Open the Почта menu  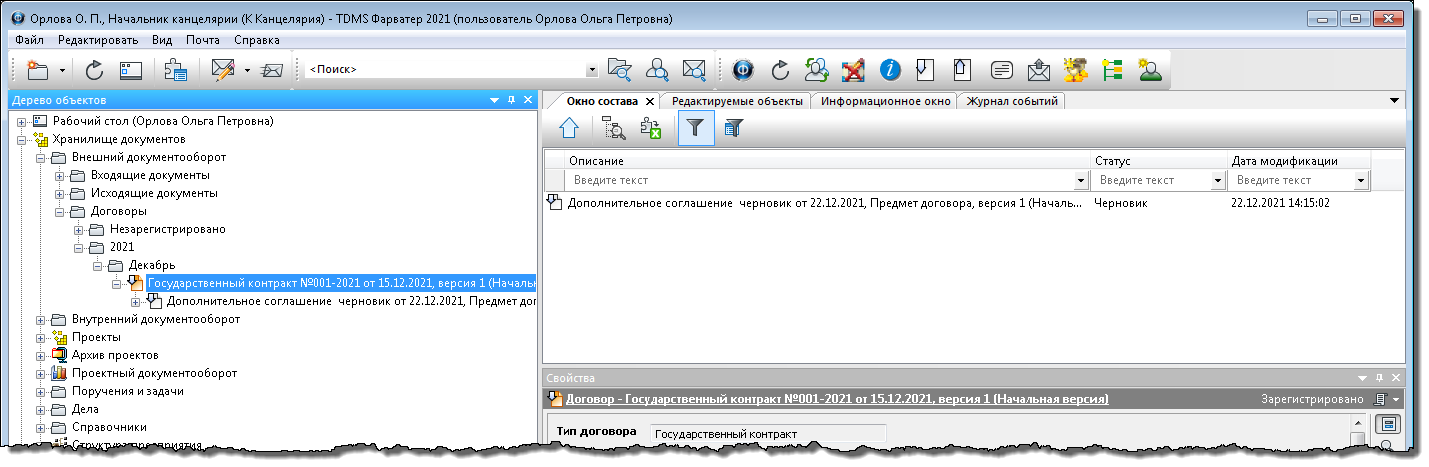pos(203,40)
